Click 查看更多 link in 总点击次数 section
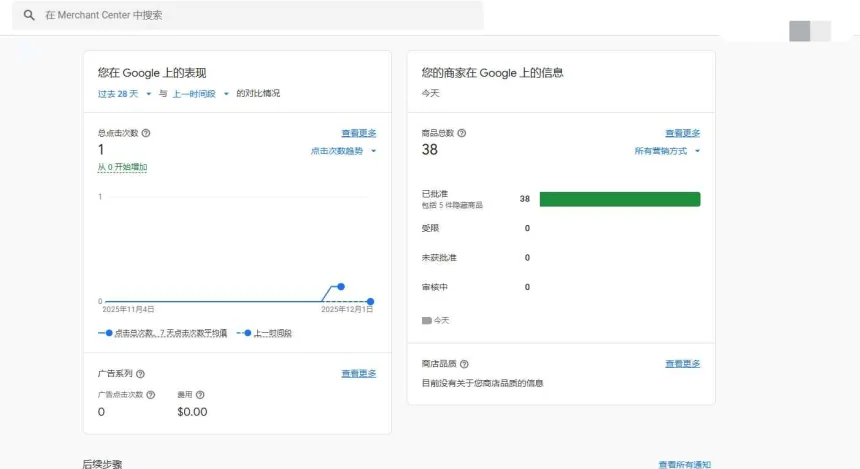The width and height of the screenshot is (860, 469). [358, 133]
